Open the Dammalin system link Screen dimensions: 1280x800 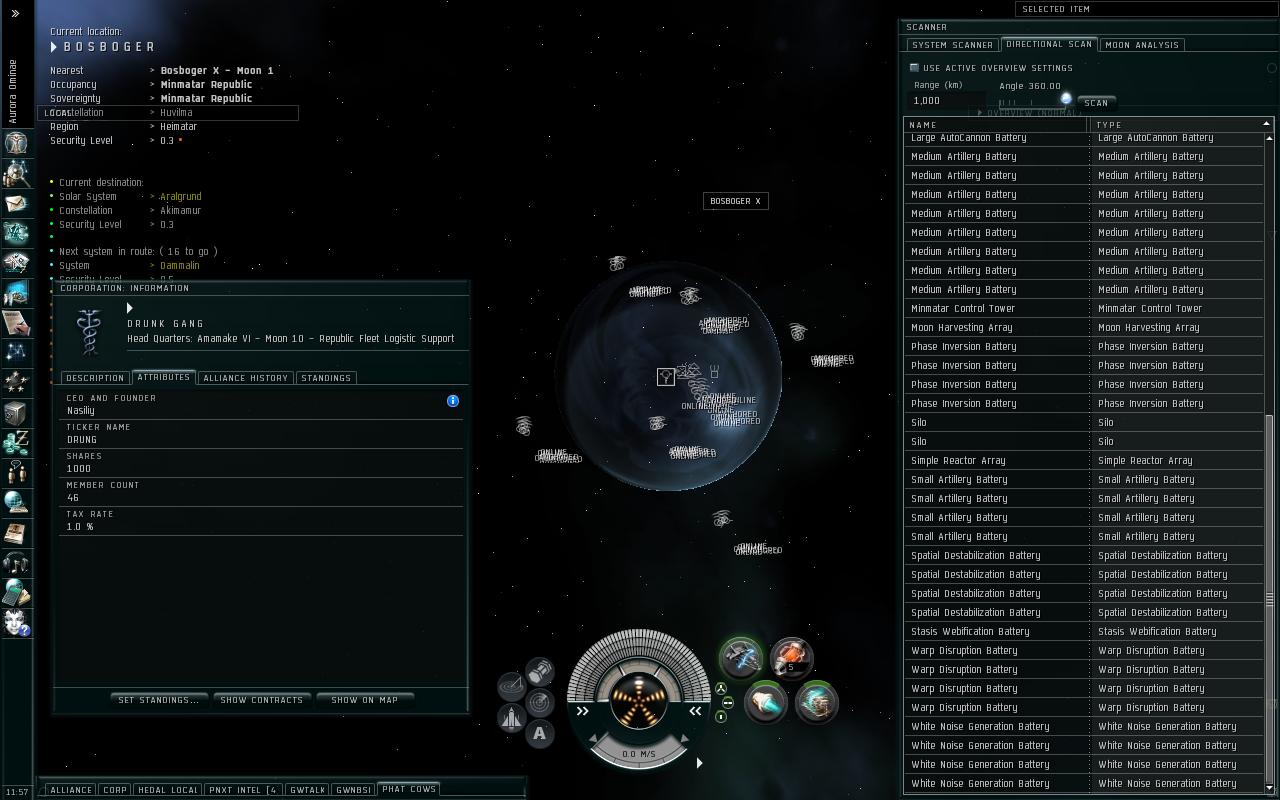(180, 266)
